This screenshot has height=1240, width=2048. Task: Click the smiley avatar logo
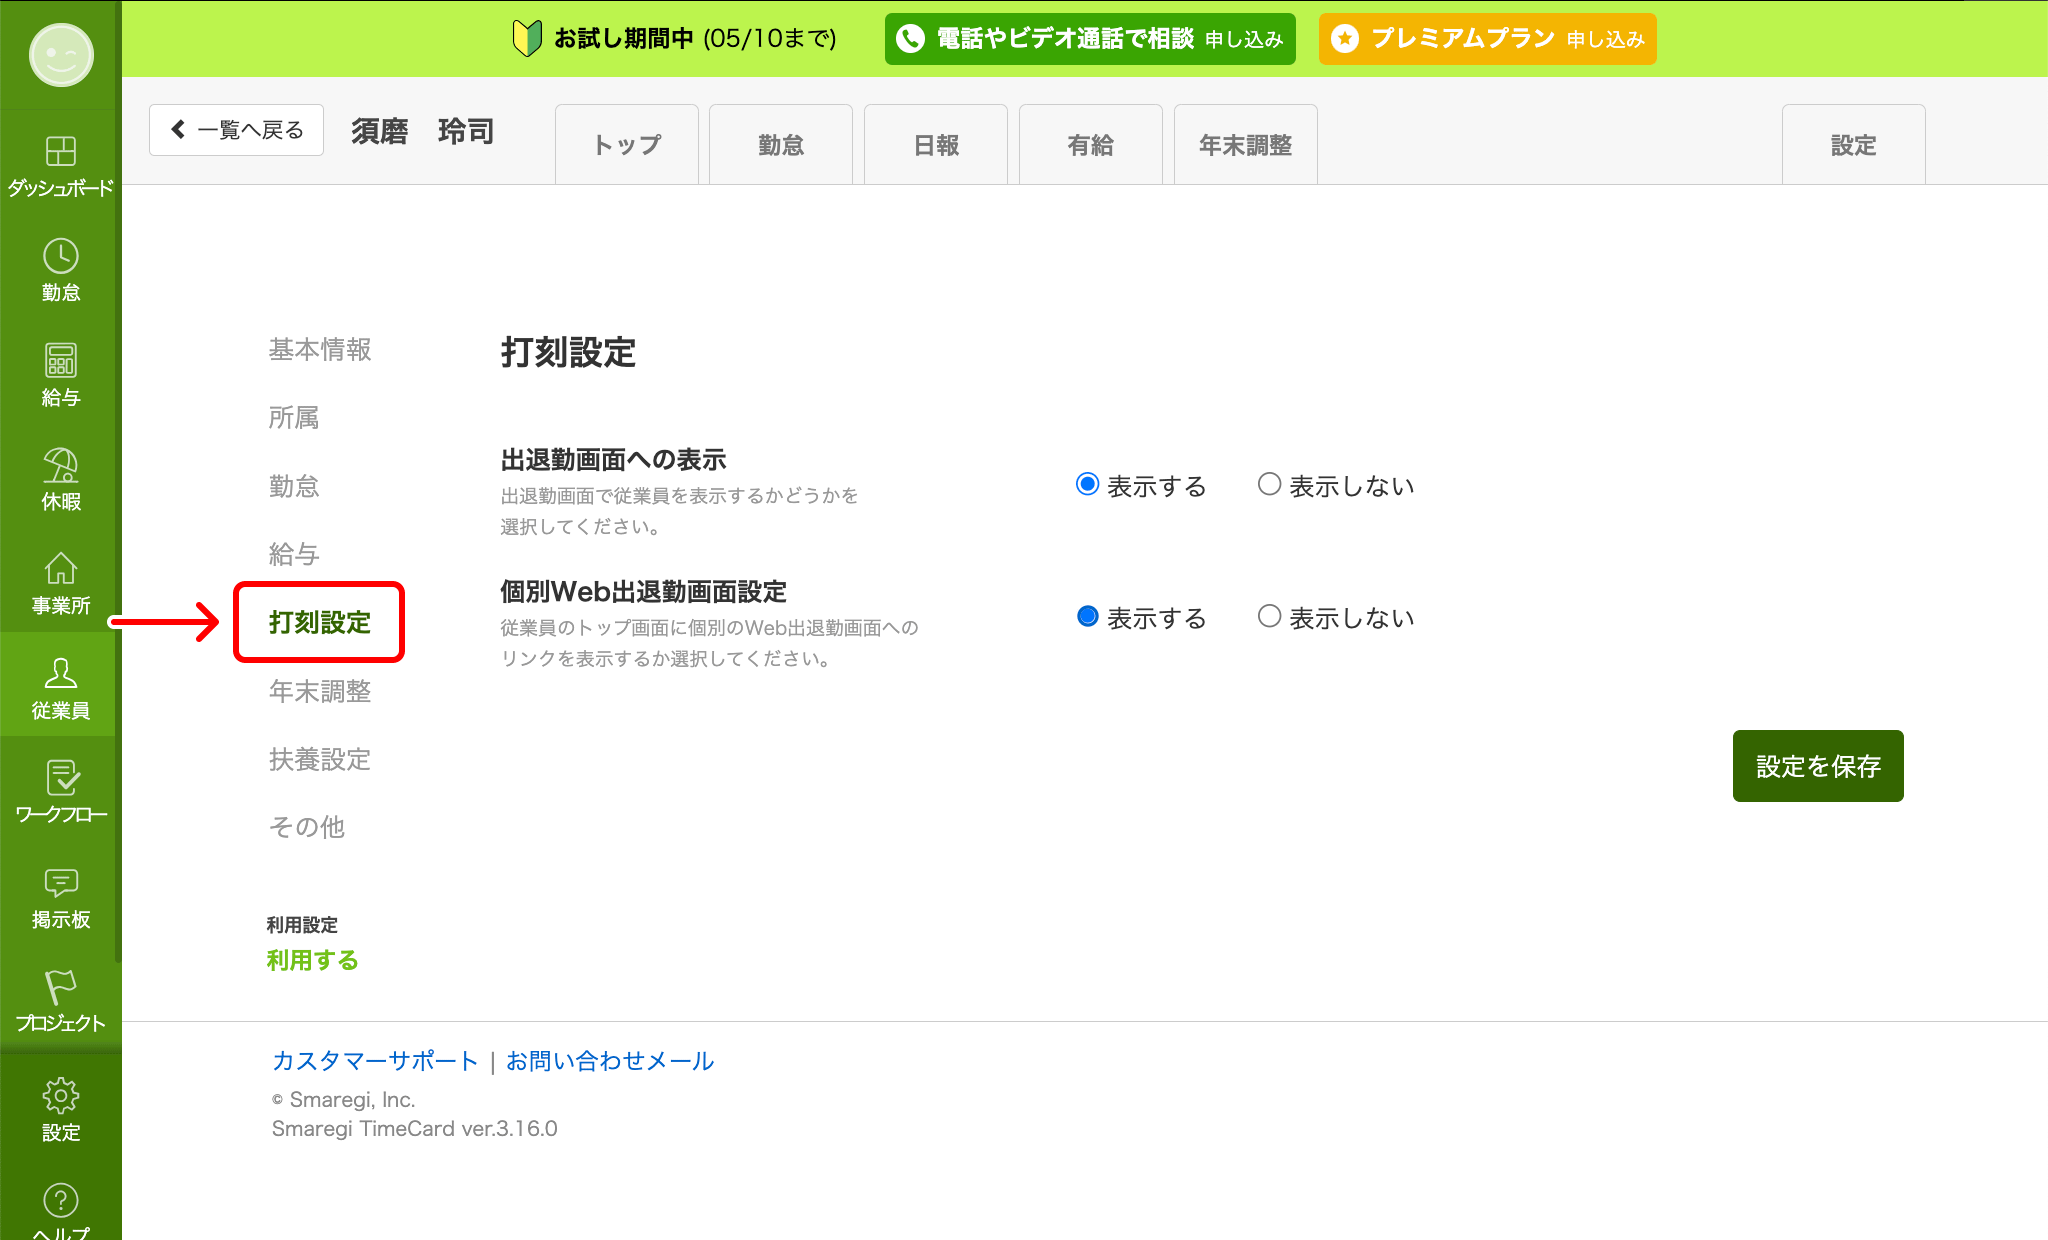(x=61, y=55)
